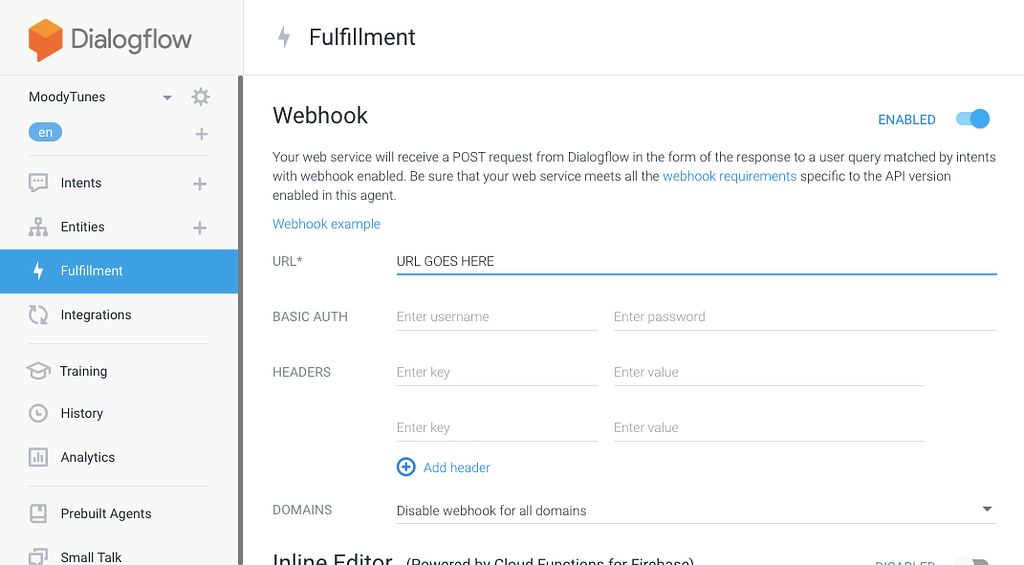This screenshot has height=565, width=1024.
Task: Open the webhook requirements link
Action: (x=729, y=176)
